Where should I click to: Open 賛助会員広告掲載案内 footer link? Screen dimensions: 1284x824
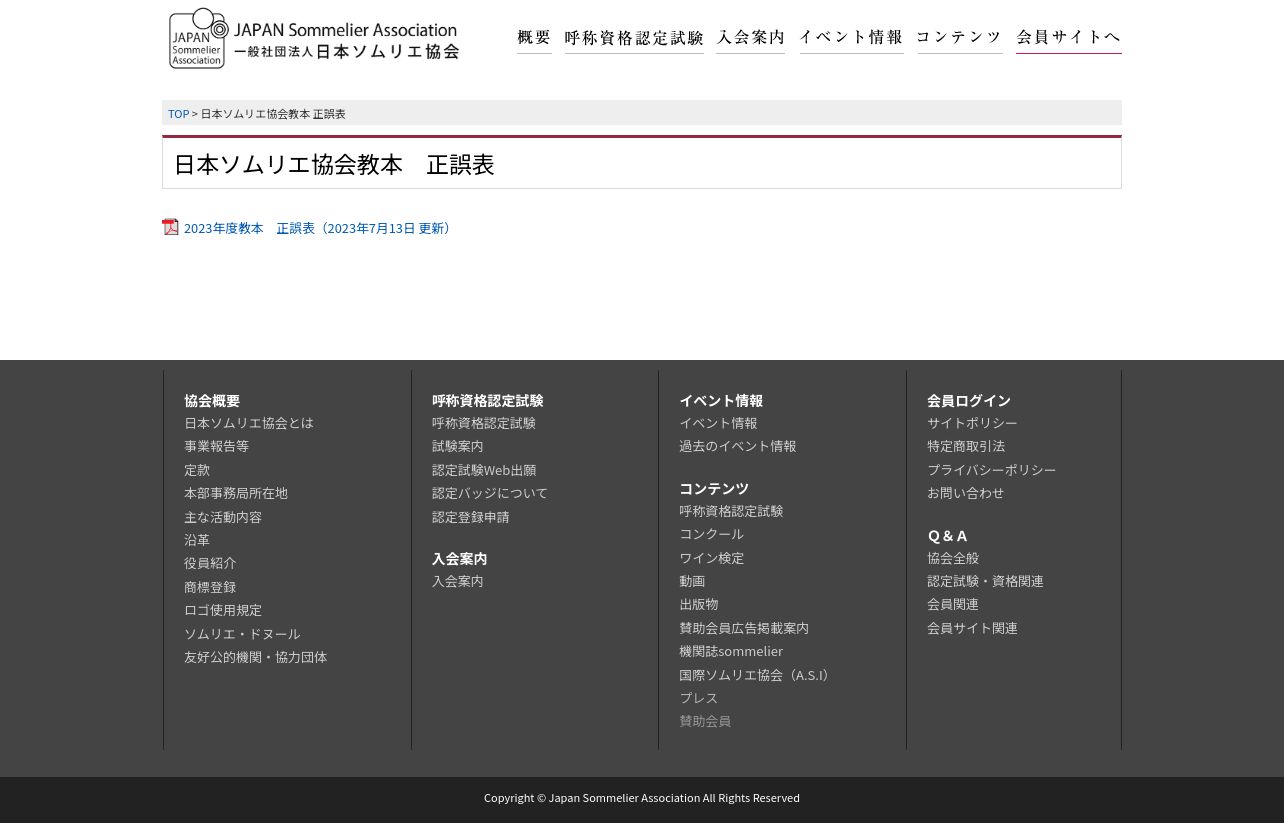coord(744,628)
